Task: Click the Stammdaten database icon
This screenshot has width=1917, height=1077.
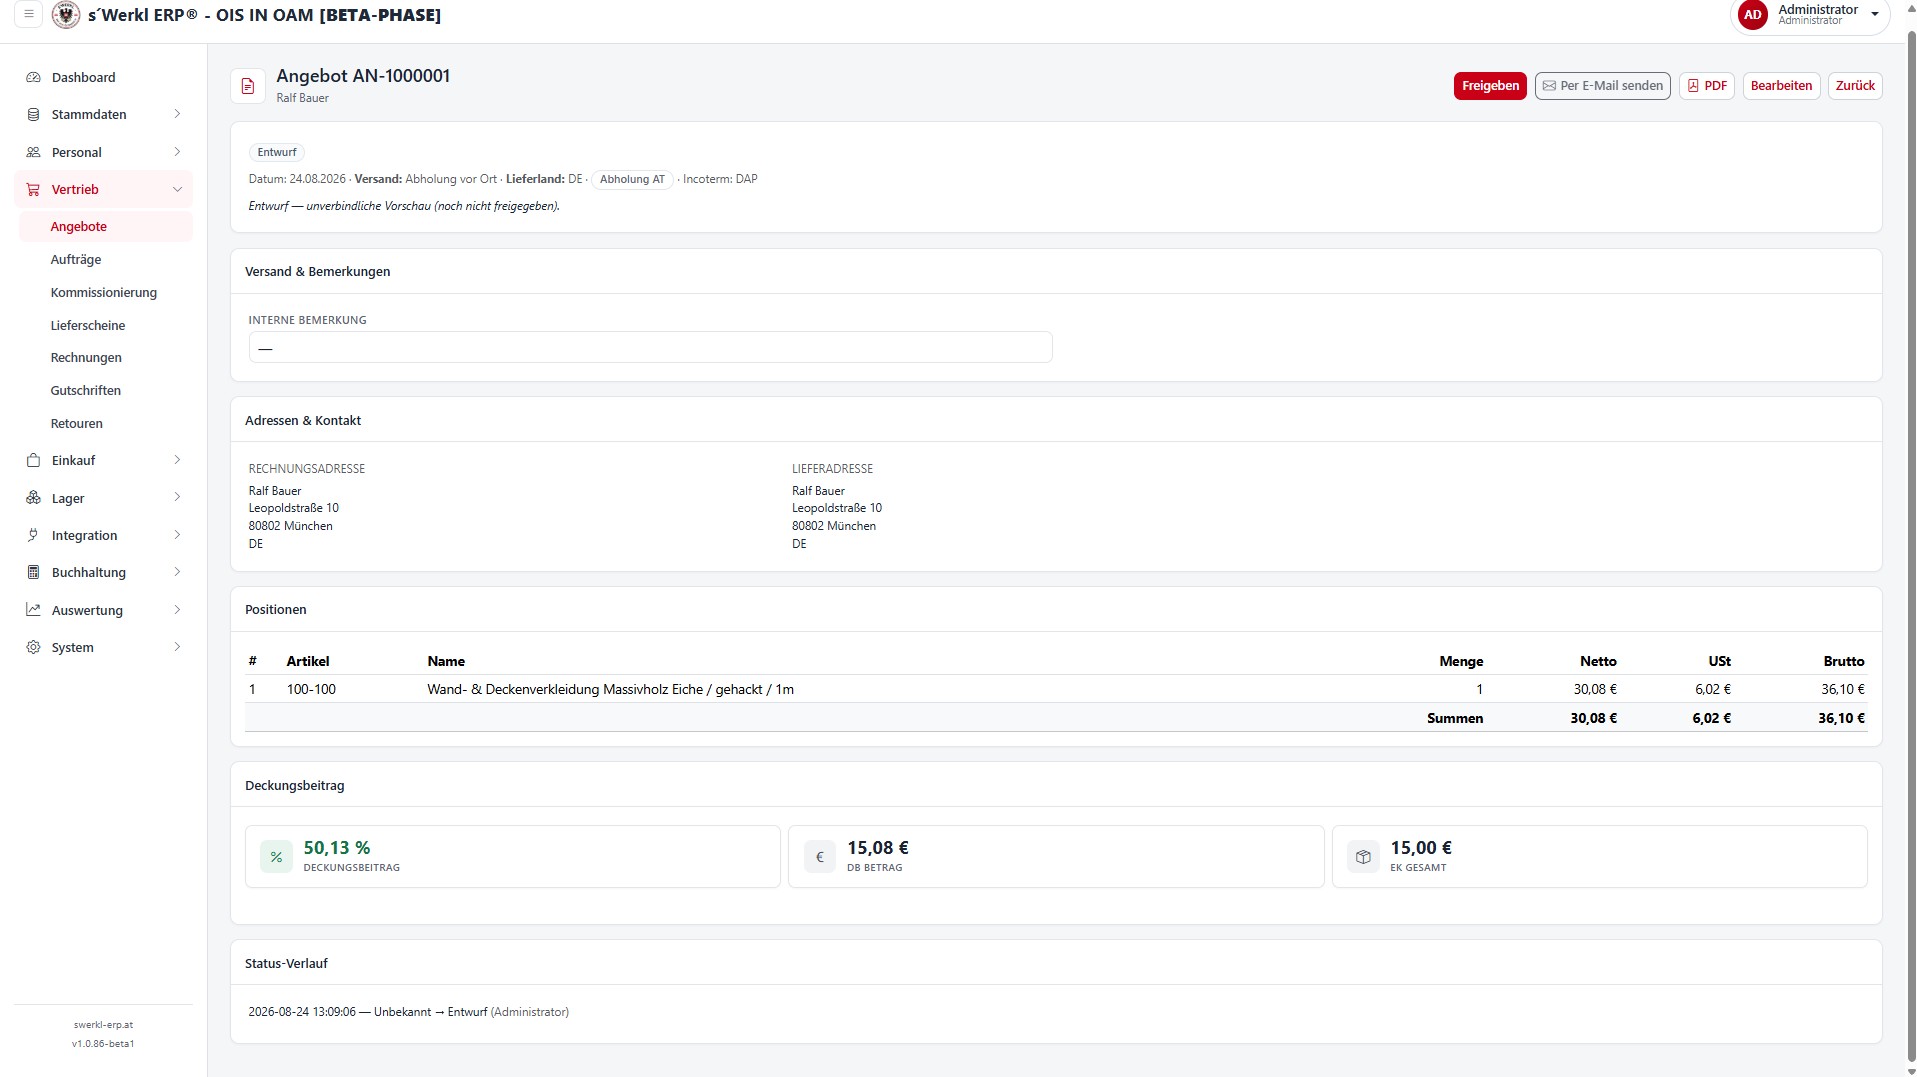Action: [x=33, y=114]
